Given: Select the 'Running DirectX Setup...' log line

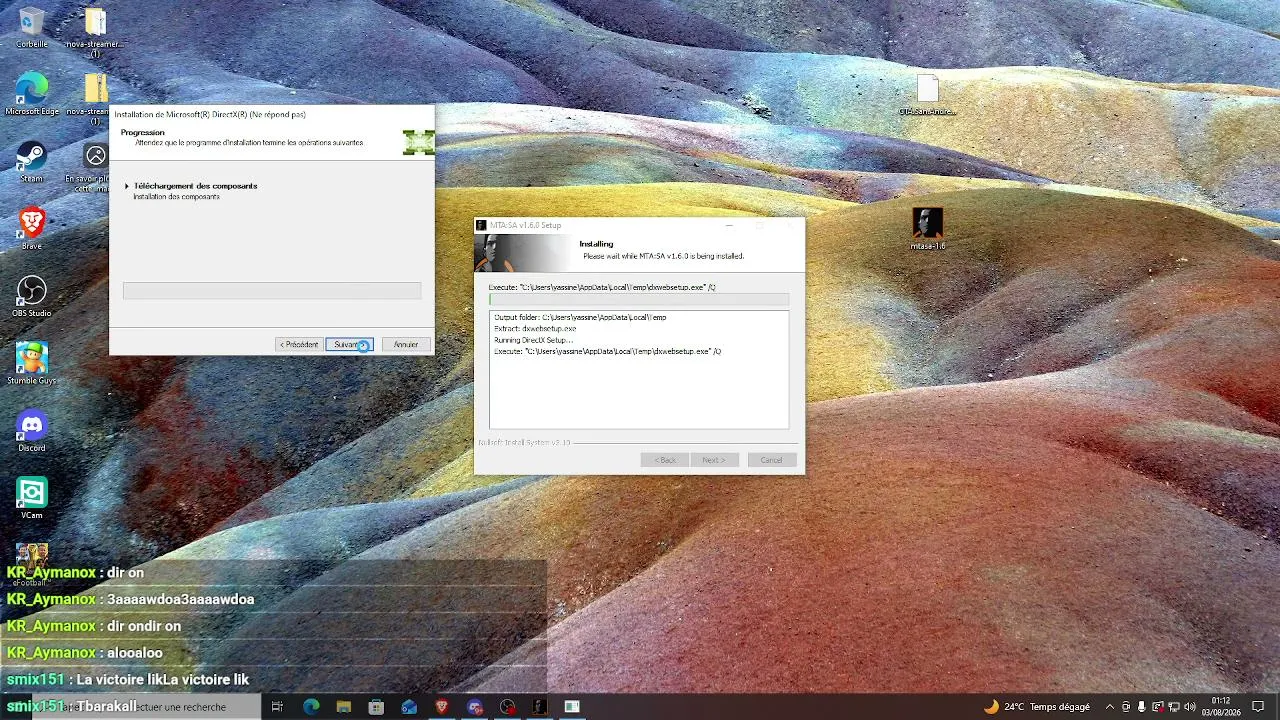Looking at the screenshot, I should pos(533,340).
